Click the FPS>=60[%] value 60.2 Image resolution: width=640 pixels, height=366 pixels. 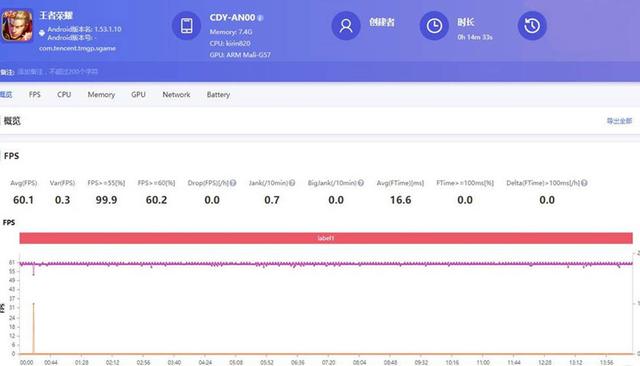[156, 200]
